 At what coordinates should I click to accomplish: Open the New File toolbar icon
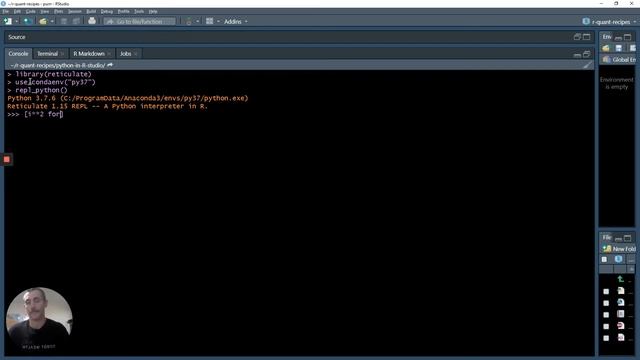8,21
